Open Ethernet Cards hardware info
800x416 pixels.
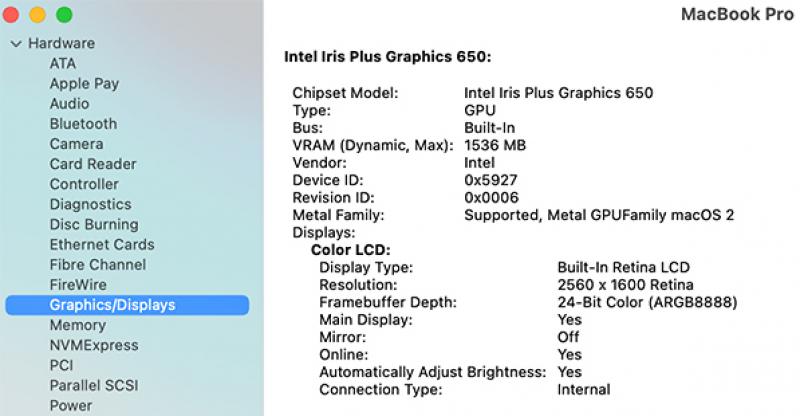(102, 244)
